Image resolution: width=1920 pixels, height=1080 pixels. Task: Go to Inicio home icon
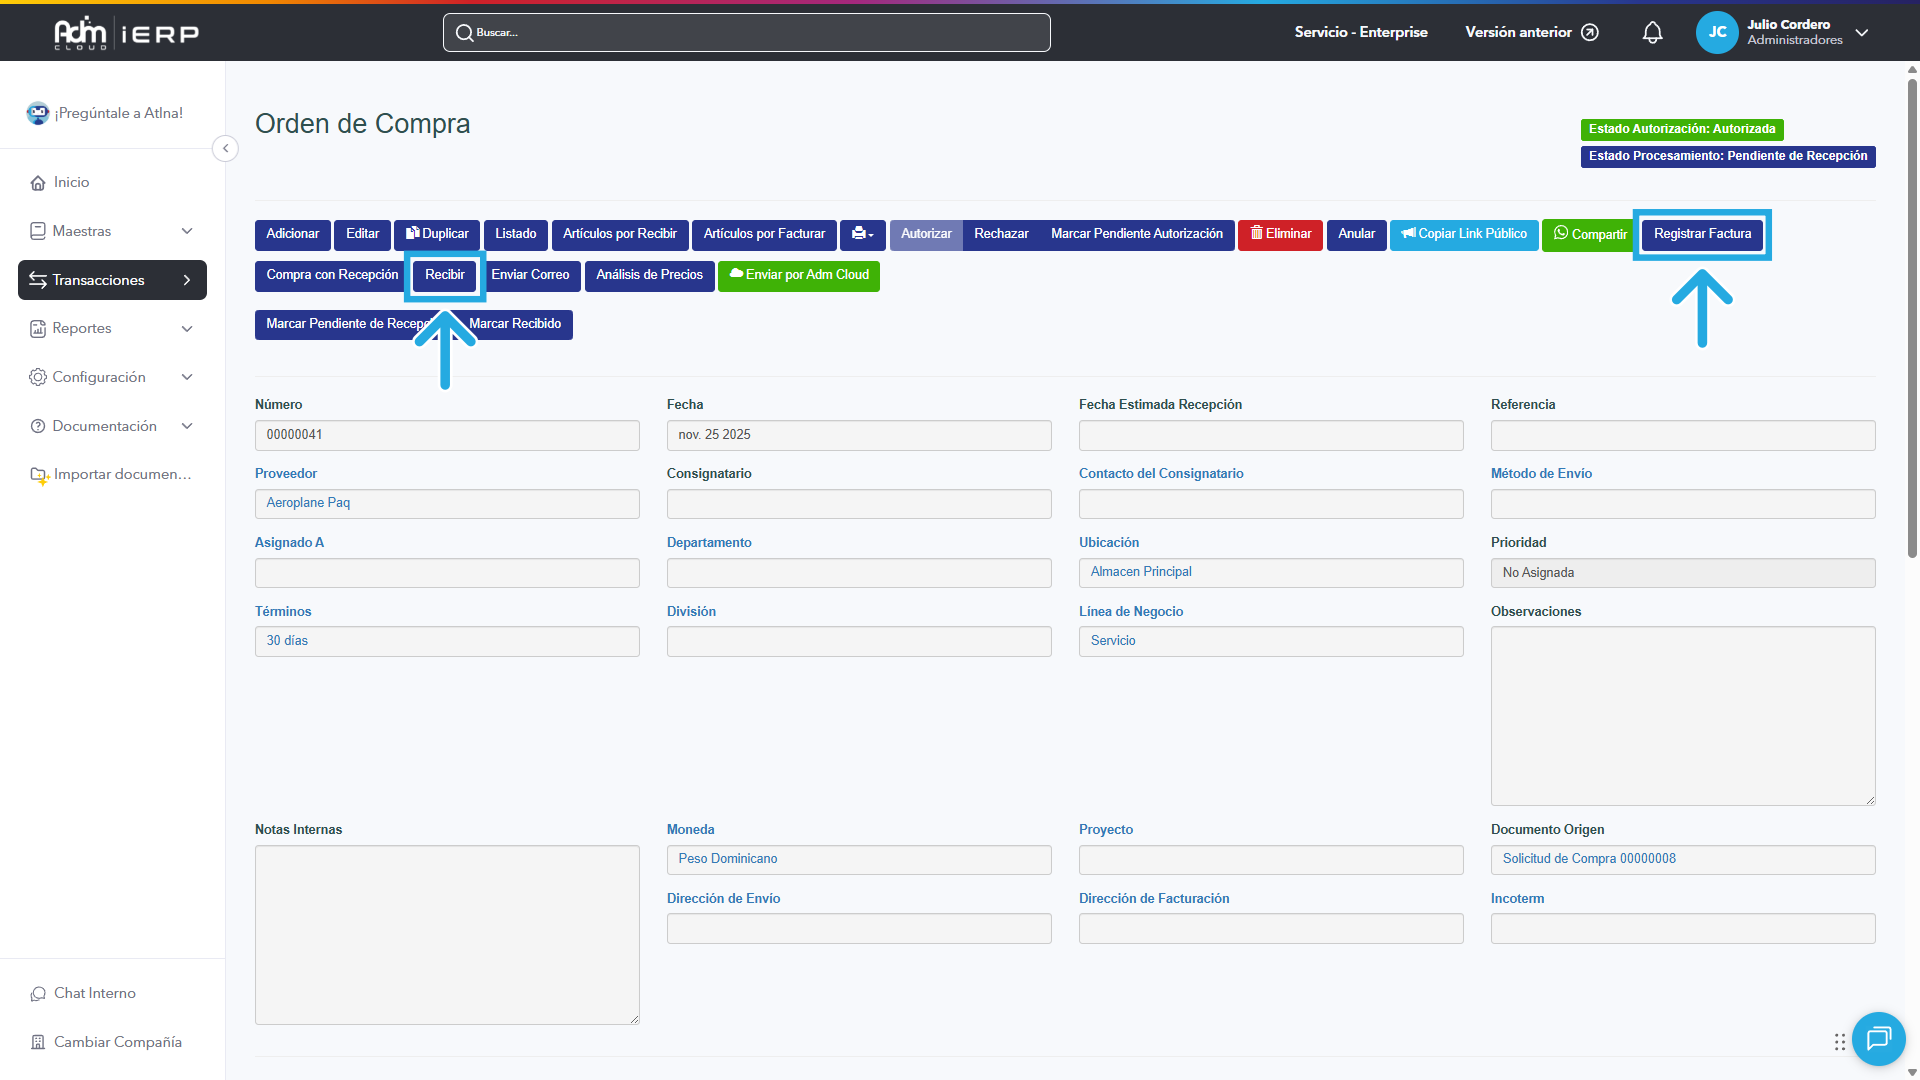(38, 183)
